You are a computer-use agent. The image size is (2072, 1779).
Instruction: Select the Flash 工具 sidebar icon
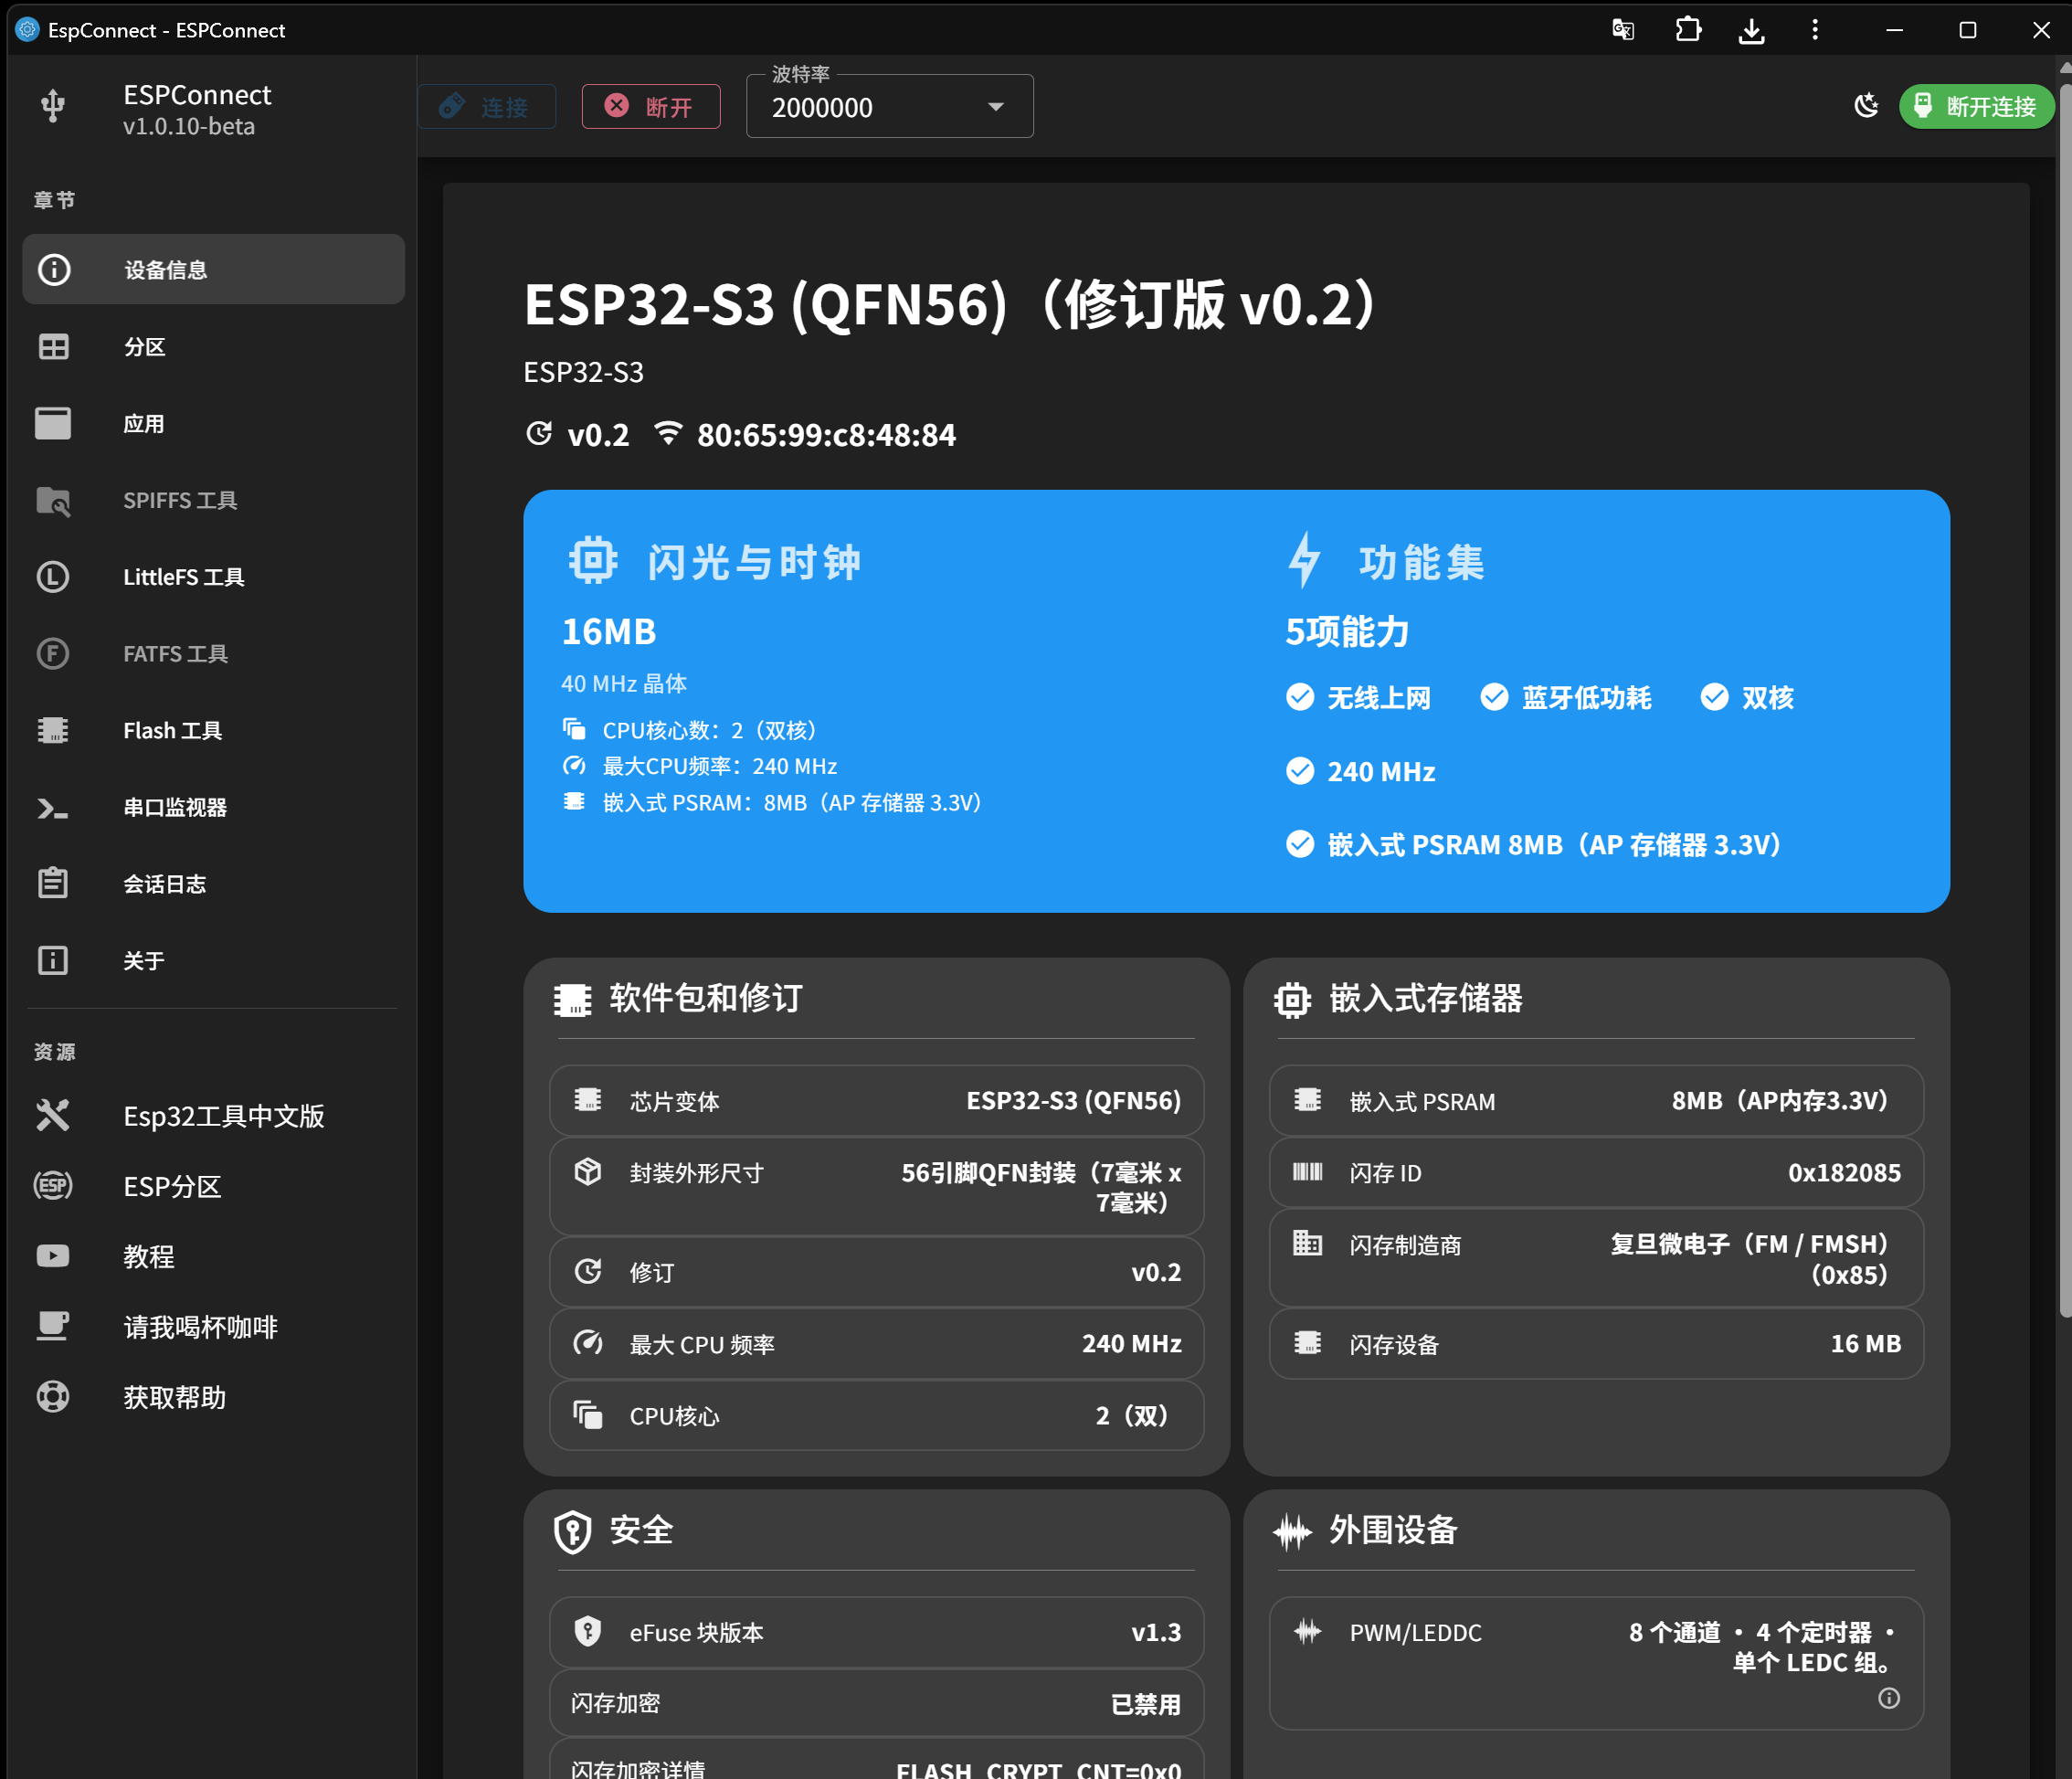[53, 730]
